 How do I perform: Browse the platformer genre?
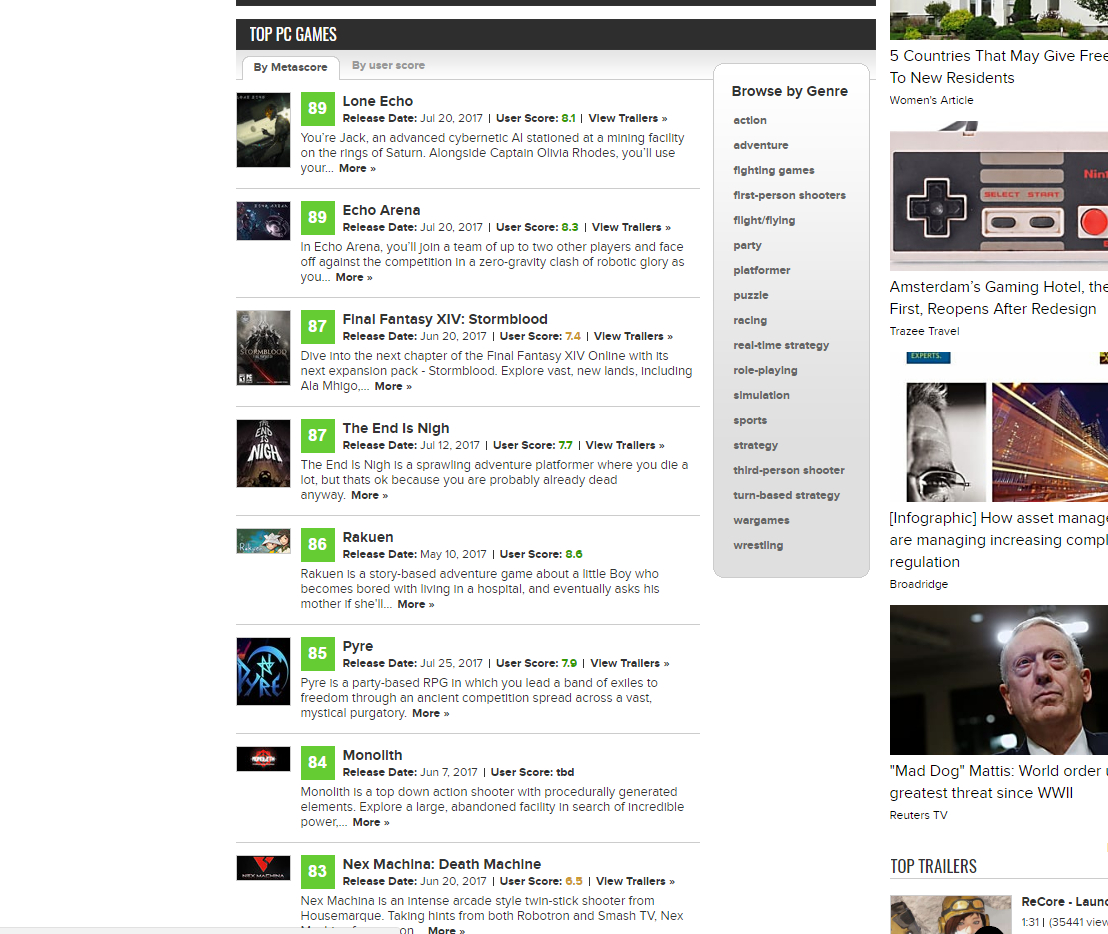click(x=762, y=270)
